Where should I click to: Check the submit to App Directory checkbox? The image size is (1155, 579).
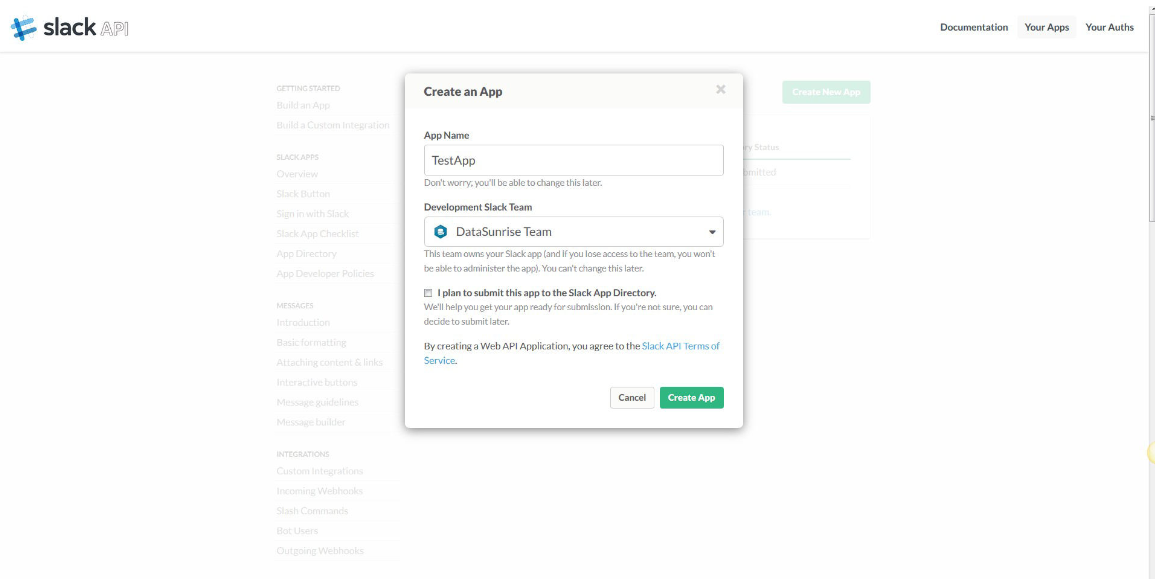coord(428,293)
